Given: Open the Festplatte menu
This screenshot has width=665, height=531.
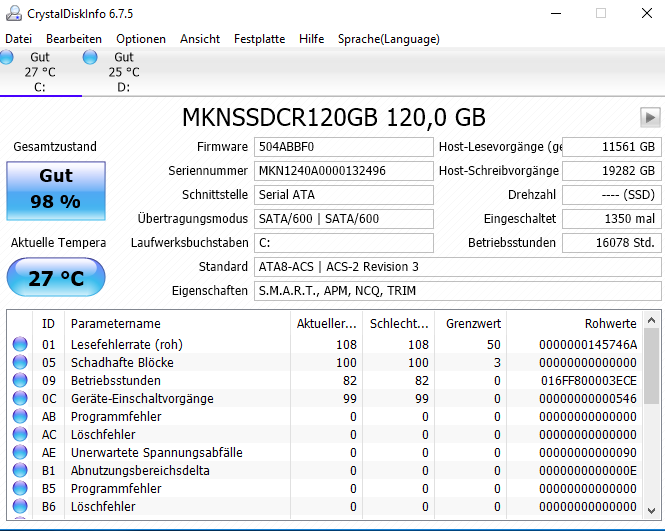Looking at the screenshot, I should tap(259, 39).
